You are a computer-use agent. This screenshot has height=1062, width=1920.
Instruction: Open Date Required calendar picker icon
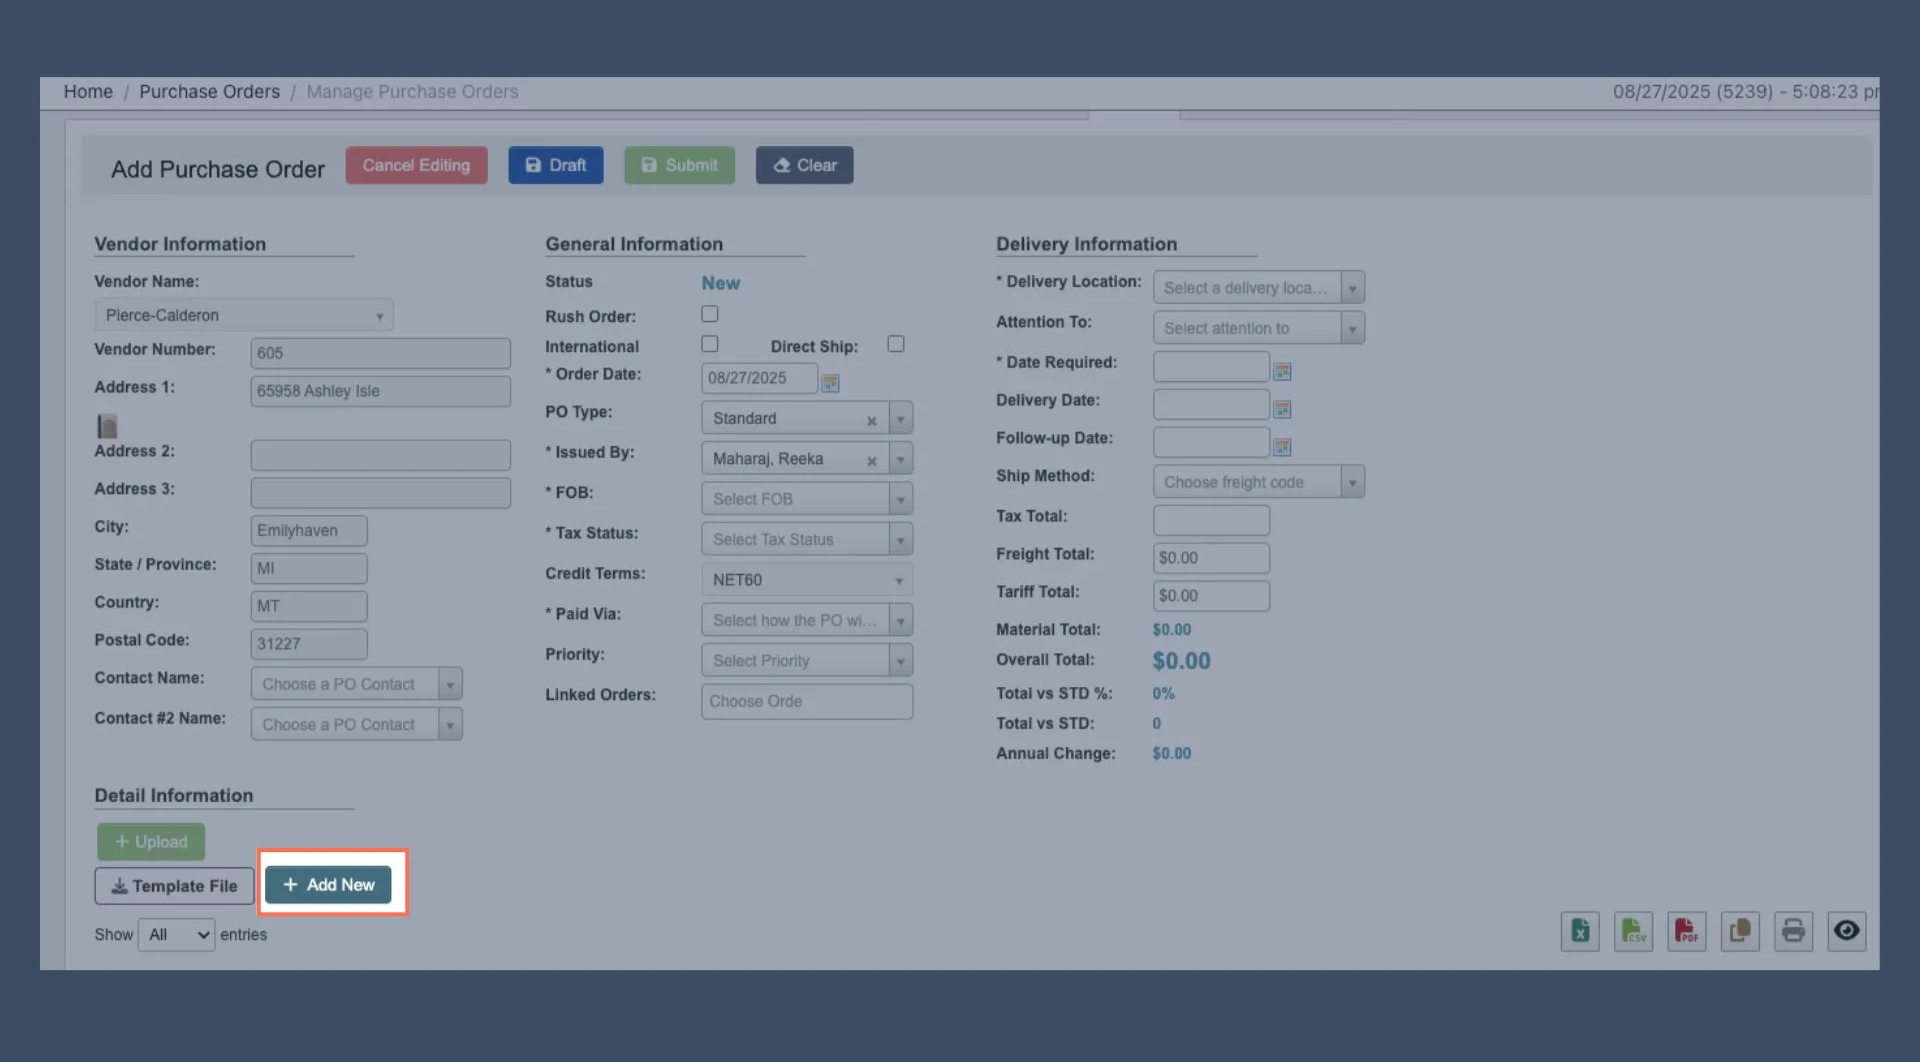[1282, 371]
